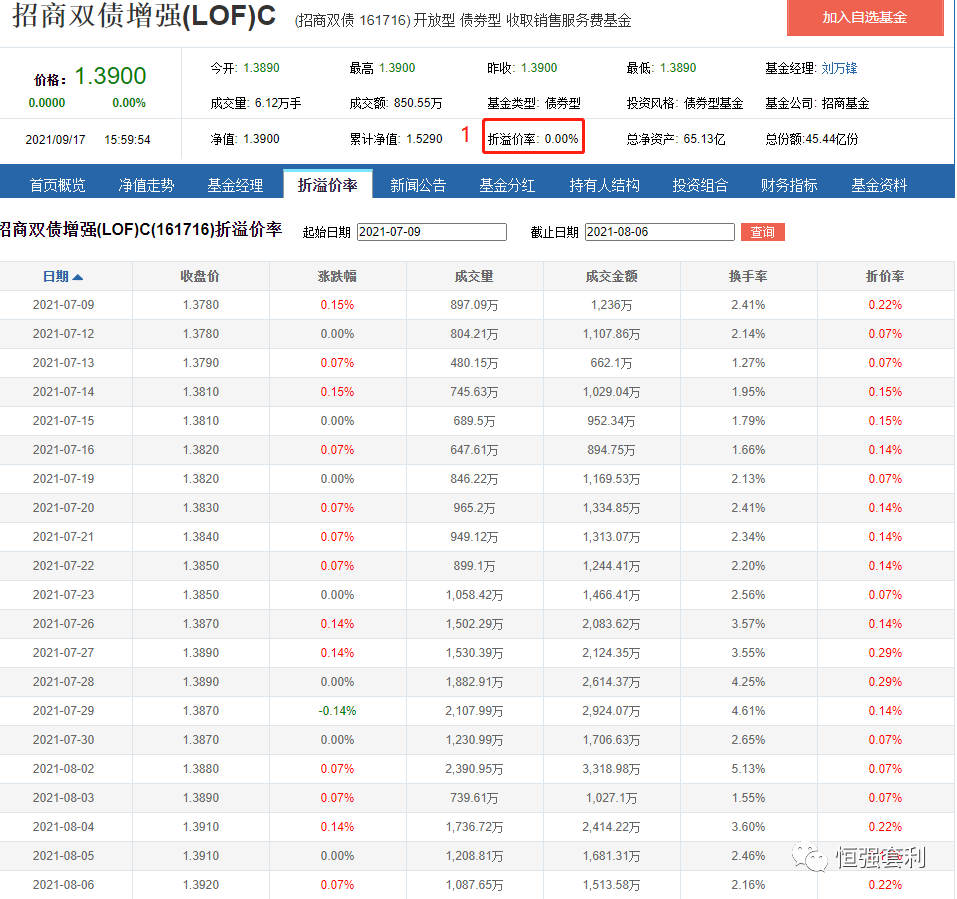Click closing price 1.3850 on 2021-07-22
The image size is (957, 899).
pyautogui.click(x=201, y=566)
